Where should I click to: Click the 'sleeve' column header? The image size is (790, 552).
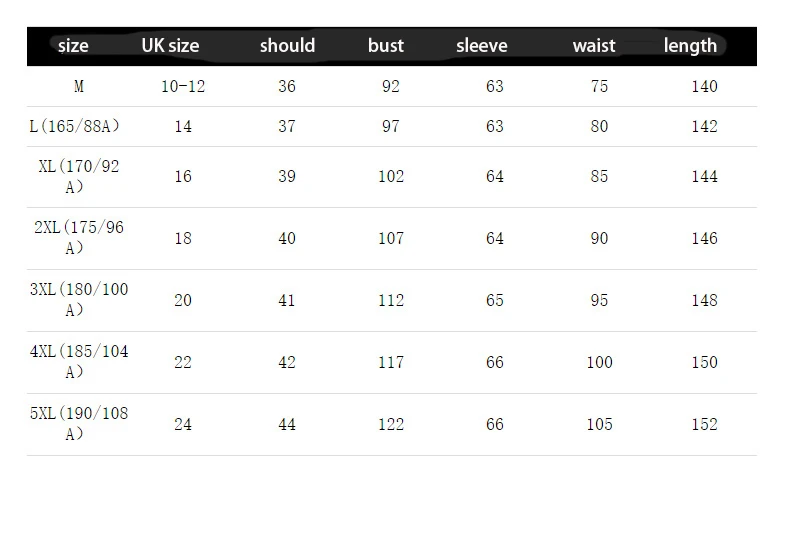coord(482,46)
